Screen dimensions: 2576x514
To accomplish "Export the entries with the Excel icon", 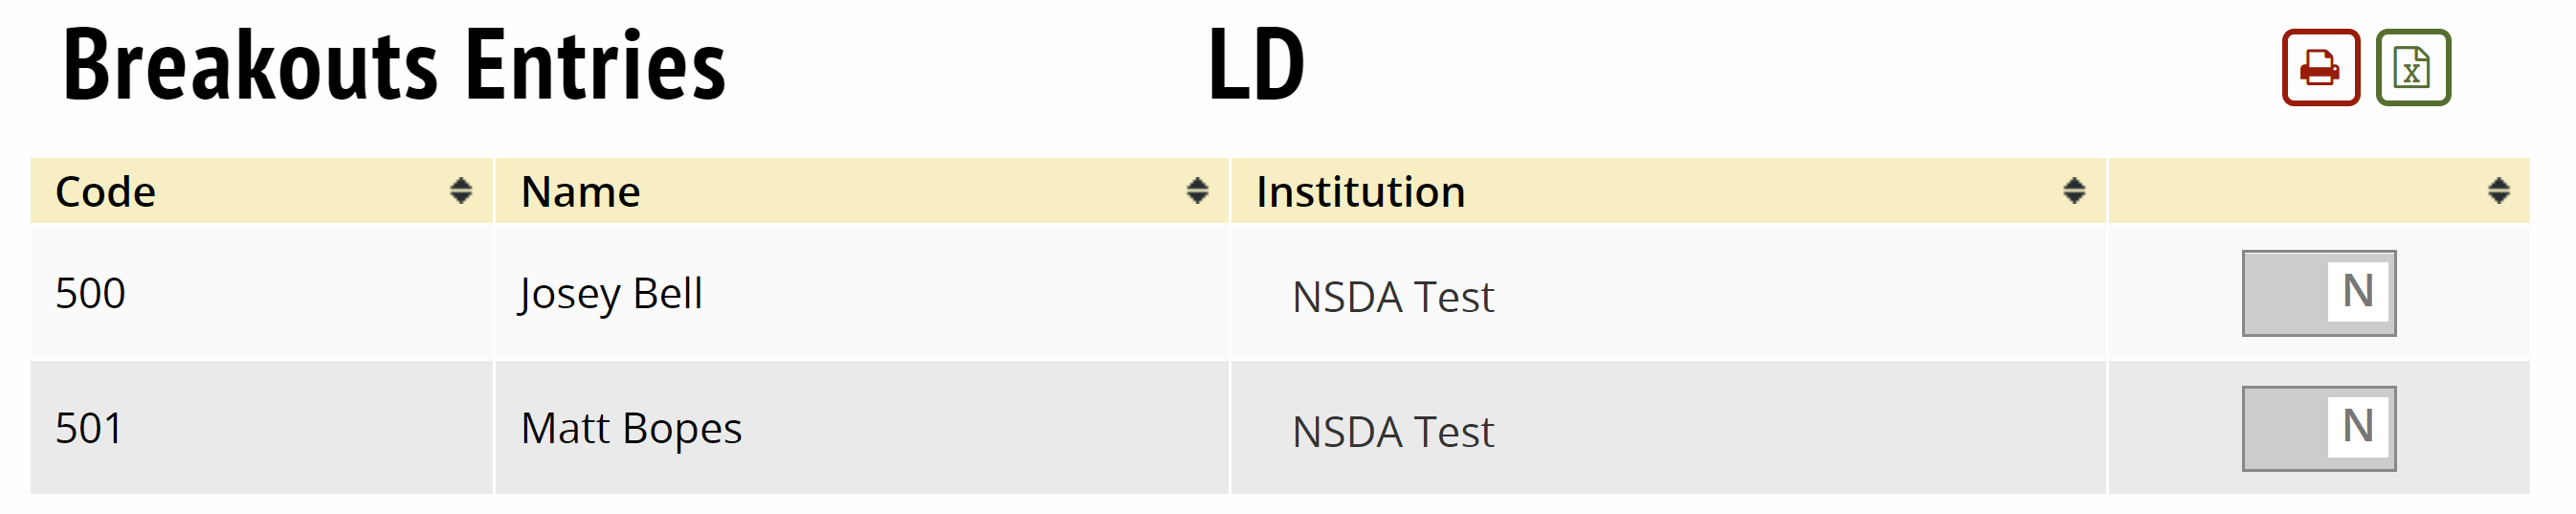I will point(2412,68).
